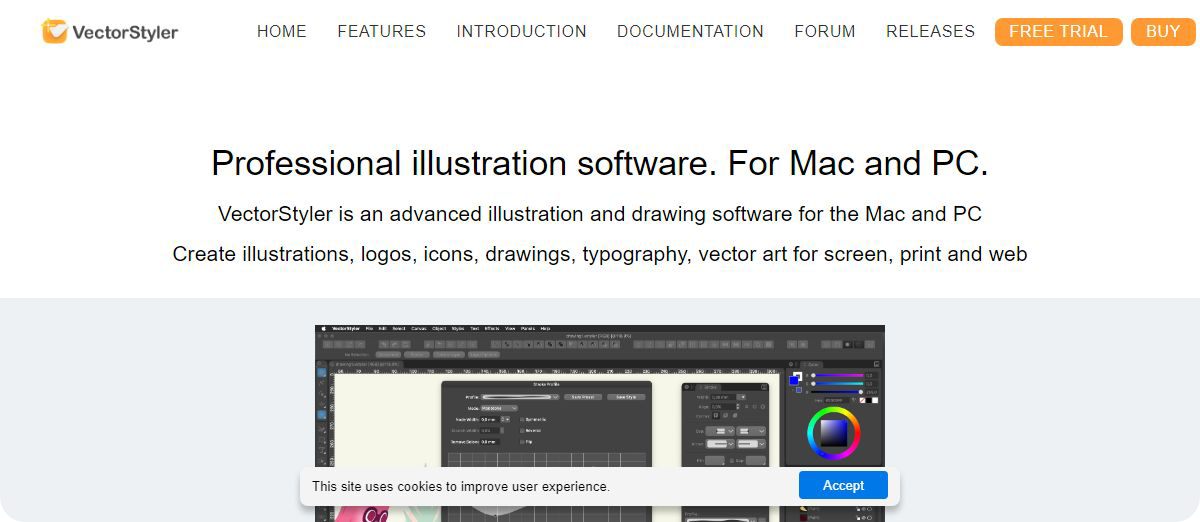Toggle the Flip checkbox

click(522, 441)
